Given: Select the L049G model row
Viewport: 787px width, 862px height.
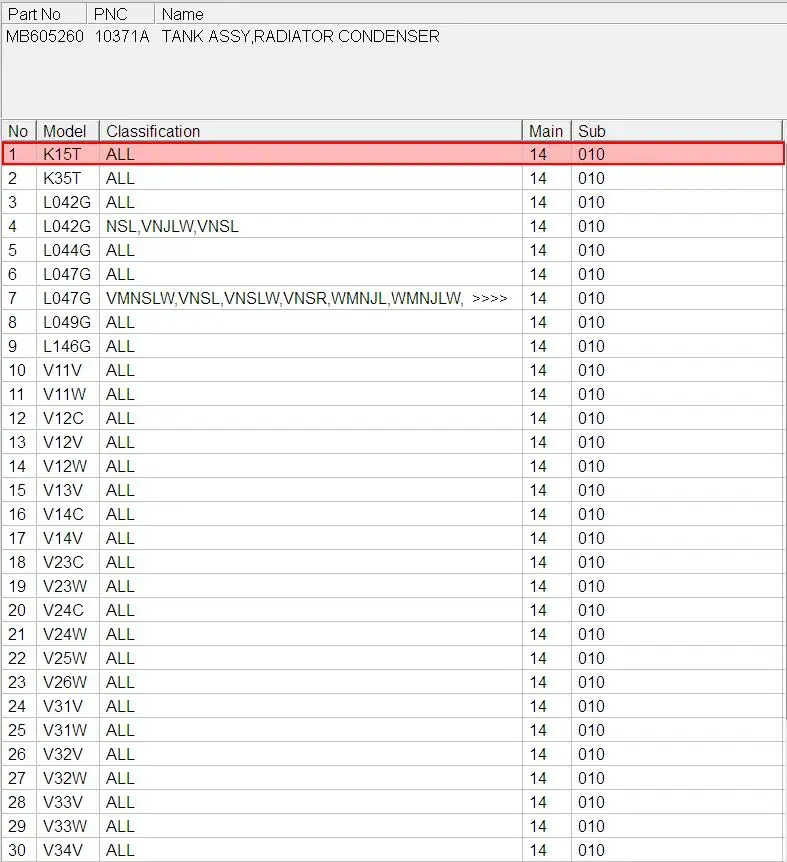Looking at the screenshot, I should (393, 322).
